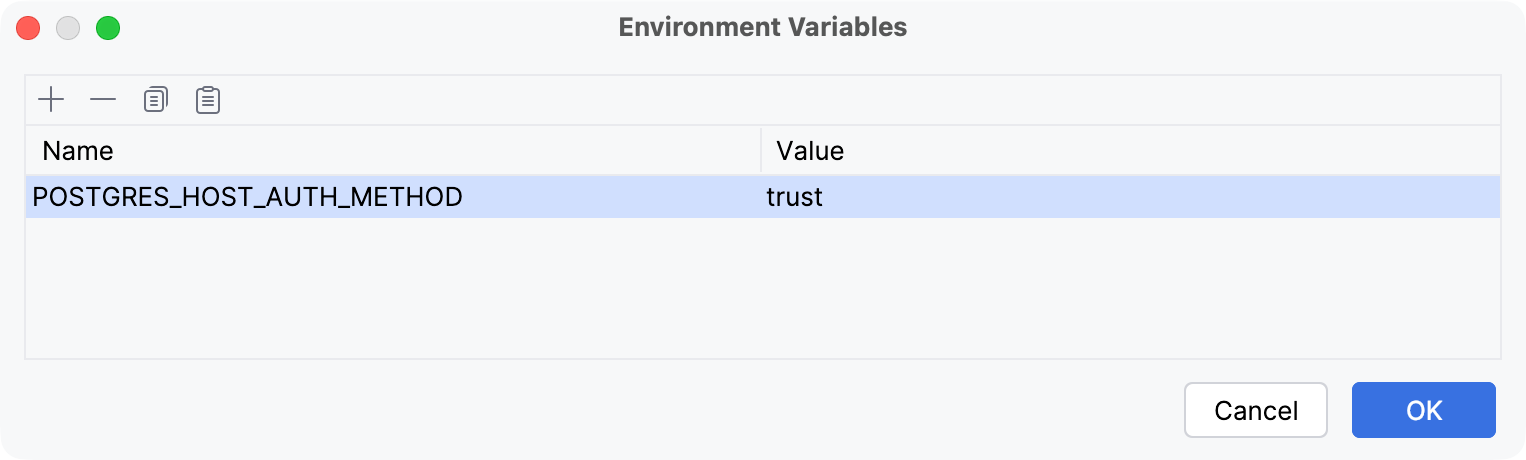
Task: Remove the selected variable with the minus icon
Action: [103, 100]
